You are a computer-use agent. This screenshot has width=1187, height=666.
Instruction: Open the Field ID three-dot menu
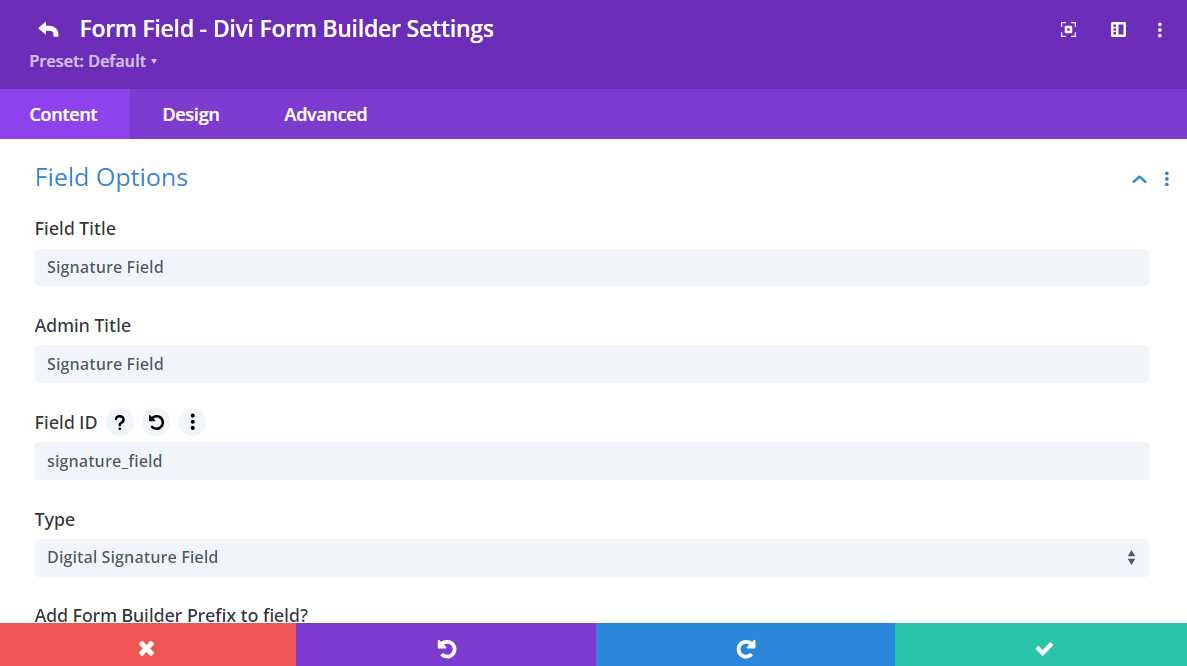[192, 422]
